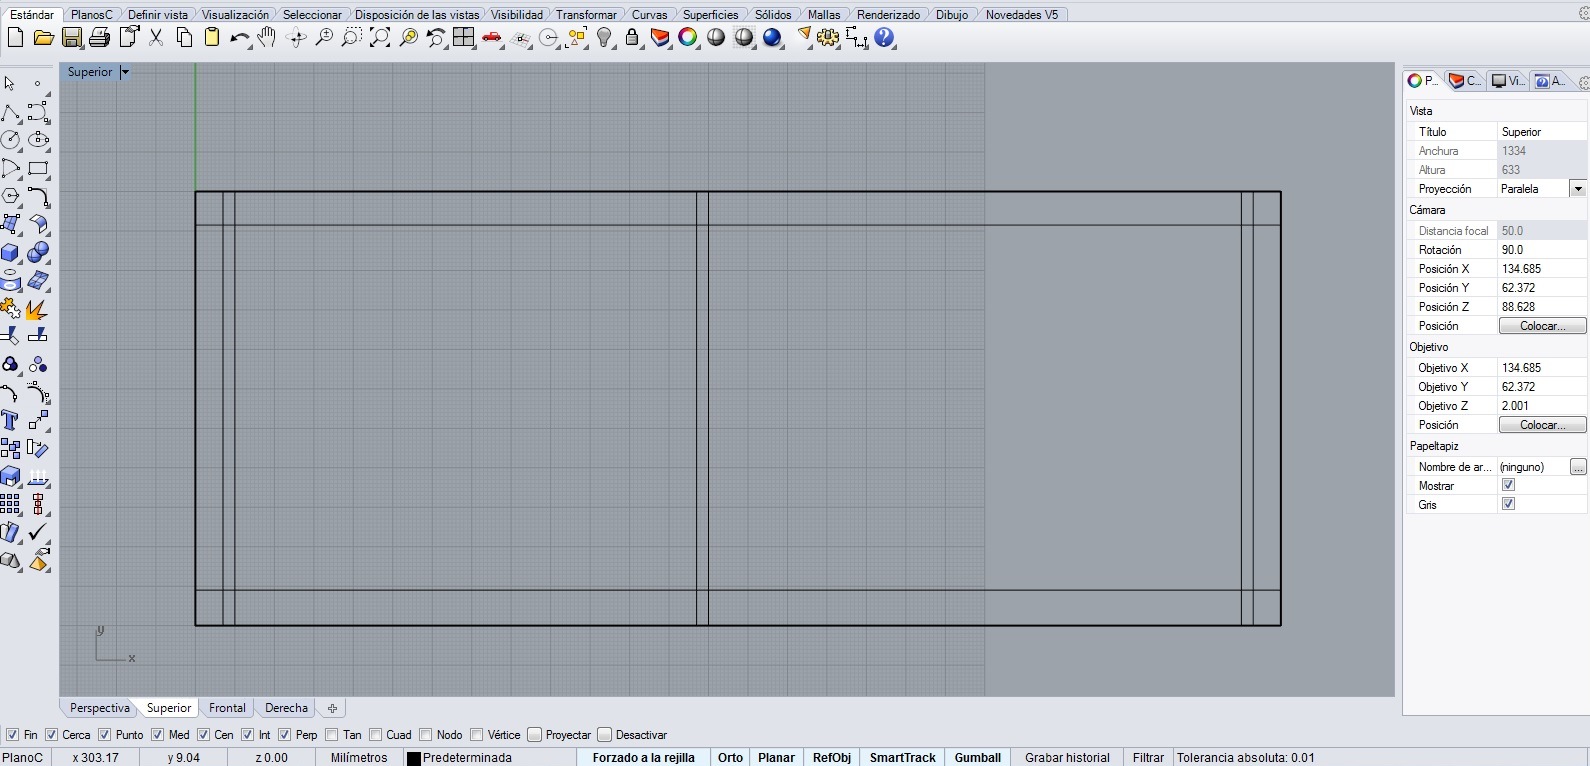1590x766 pixels.
Task: Click the padlock lock objects icon
Action: (x=632, y=38)
